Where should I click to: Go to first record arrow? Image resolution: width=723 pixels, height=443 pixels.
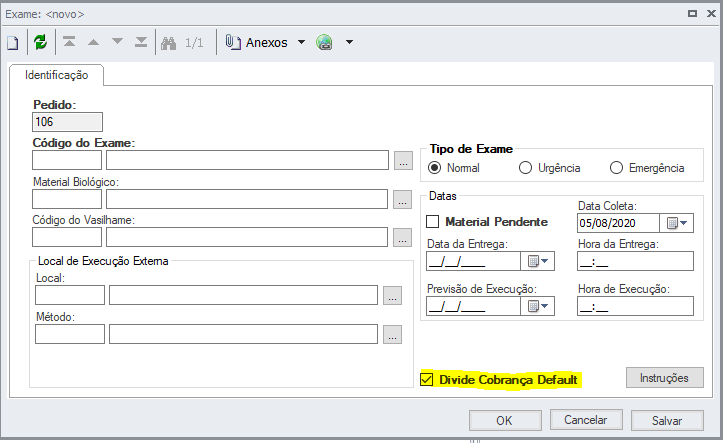tap(69, 43)
